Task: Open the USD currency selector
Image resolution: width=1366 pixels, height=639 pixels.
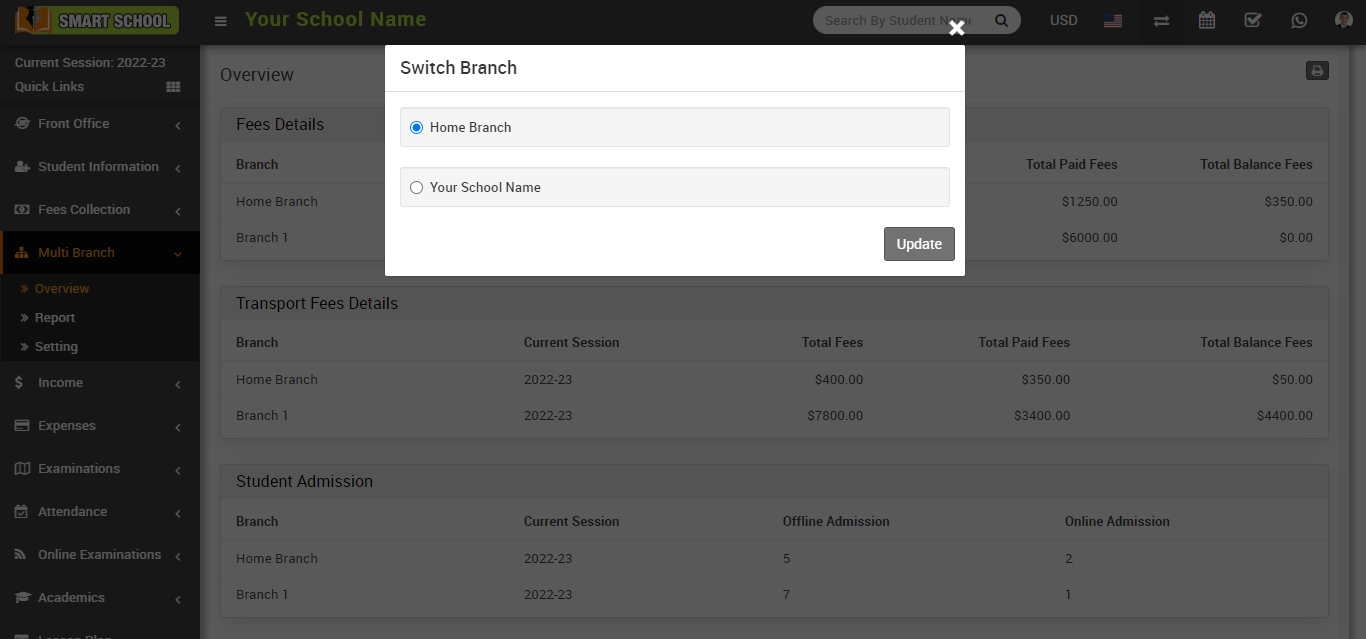Action: point(1063,20)
